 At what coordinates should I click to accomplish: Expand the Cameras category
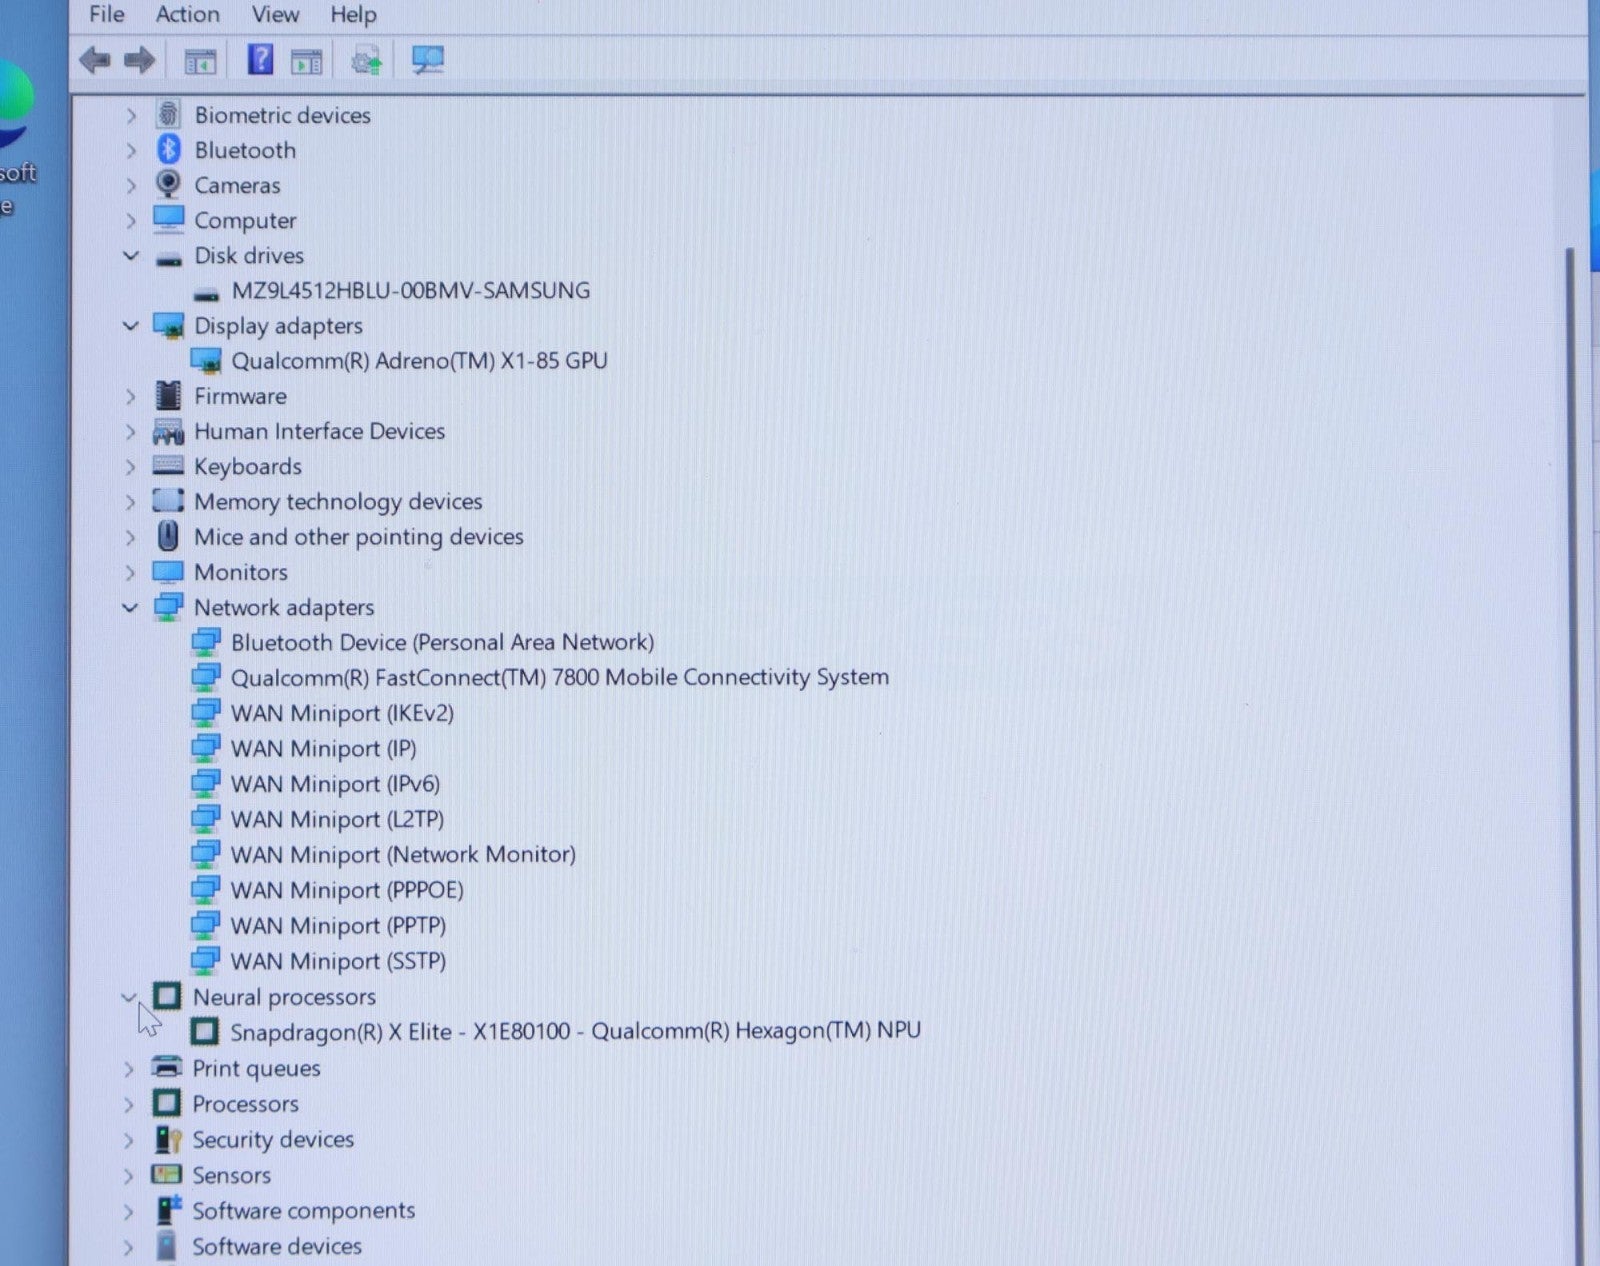130,186
